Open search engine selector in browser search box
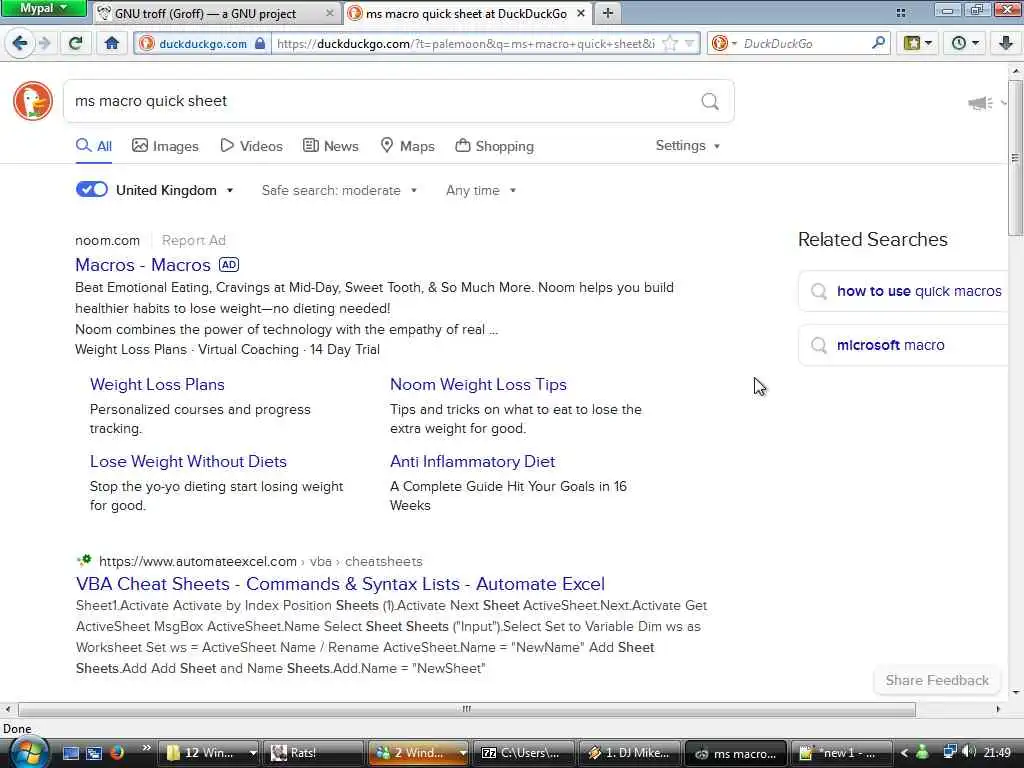1024x768 pixels. click(x=724, y=44)
